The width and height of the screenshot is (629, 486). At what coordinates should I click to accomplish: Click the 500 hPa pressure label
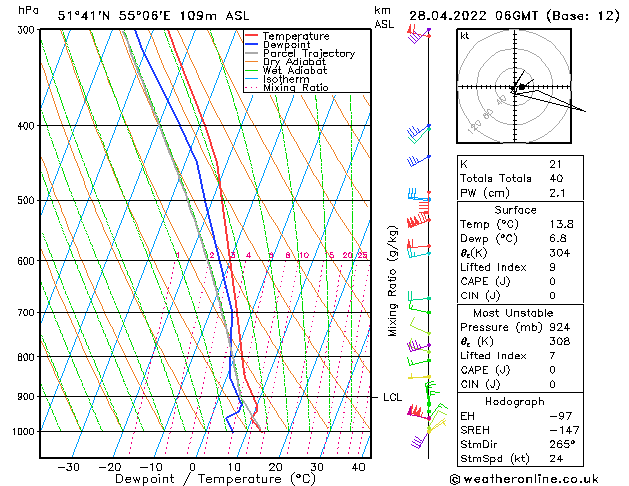(x=27, y=200)
